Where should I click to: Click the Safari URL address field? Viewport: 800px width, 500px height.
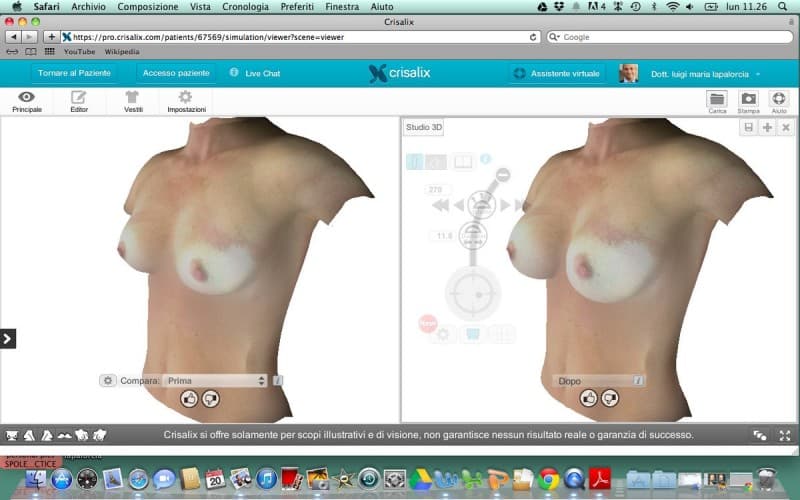300,37
